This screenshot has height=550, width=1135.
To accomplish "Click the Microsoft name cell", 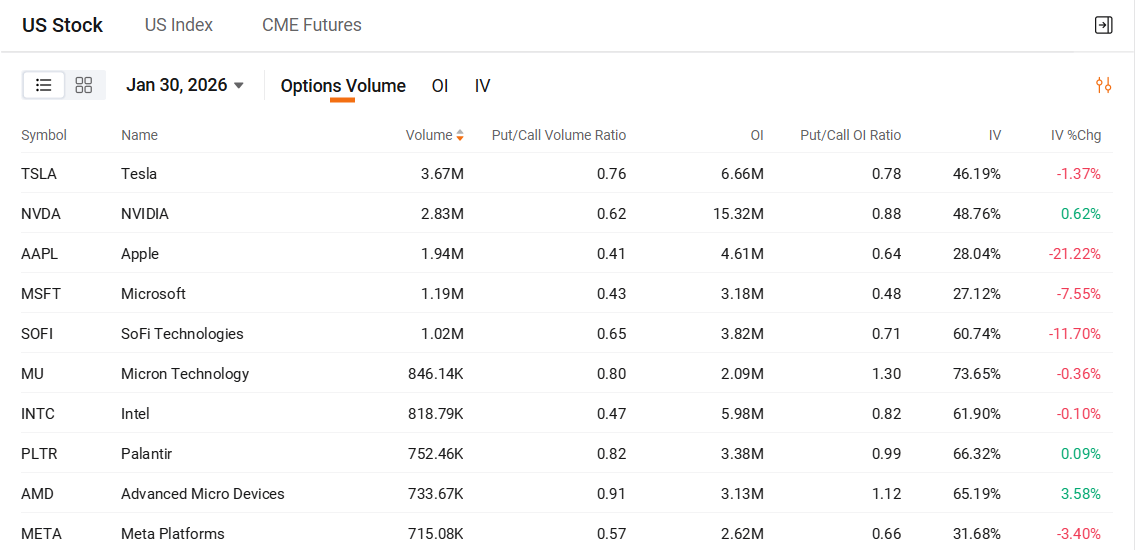I will tap(153, 294).
